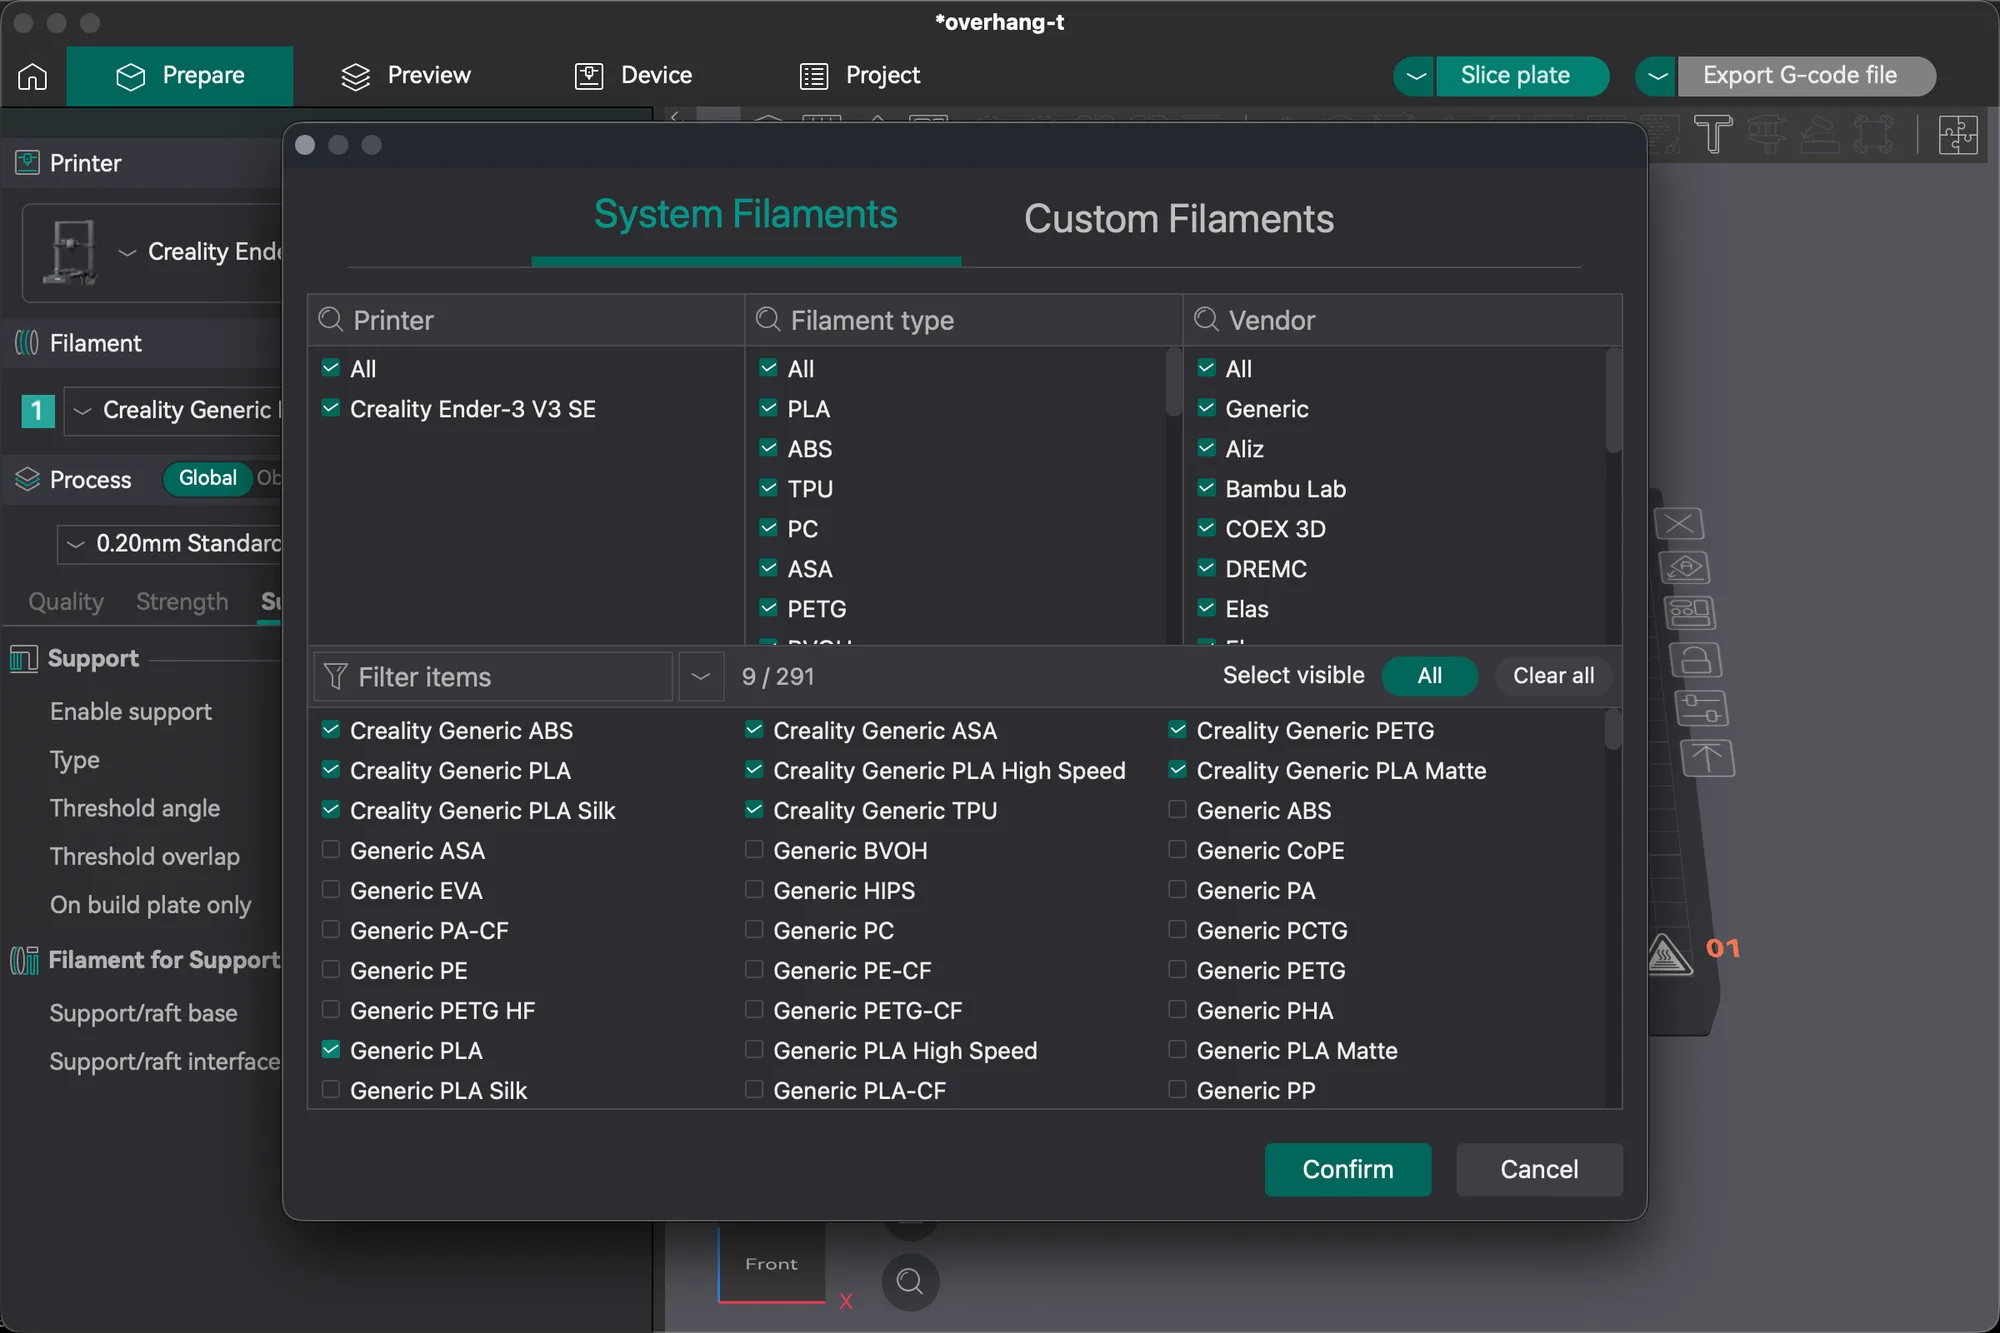Switch to Custom Filaments tab
This screenshot has height=1333, width=2000.
click(x=1178, y=219)
